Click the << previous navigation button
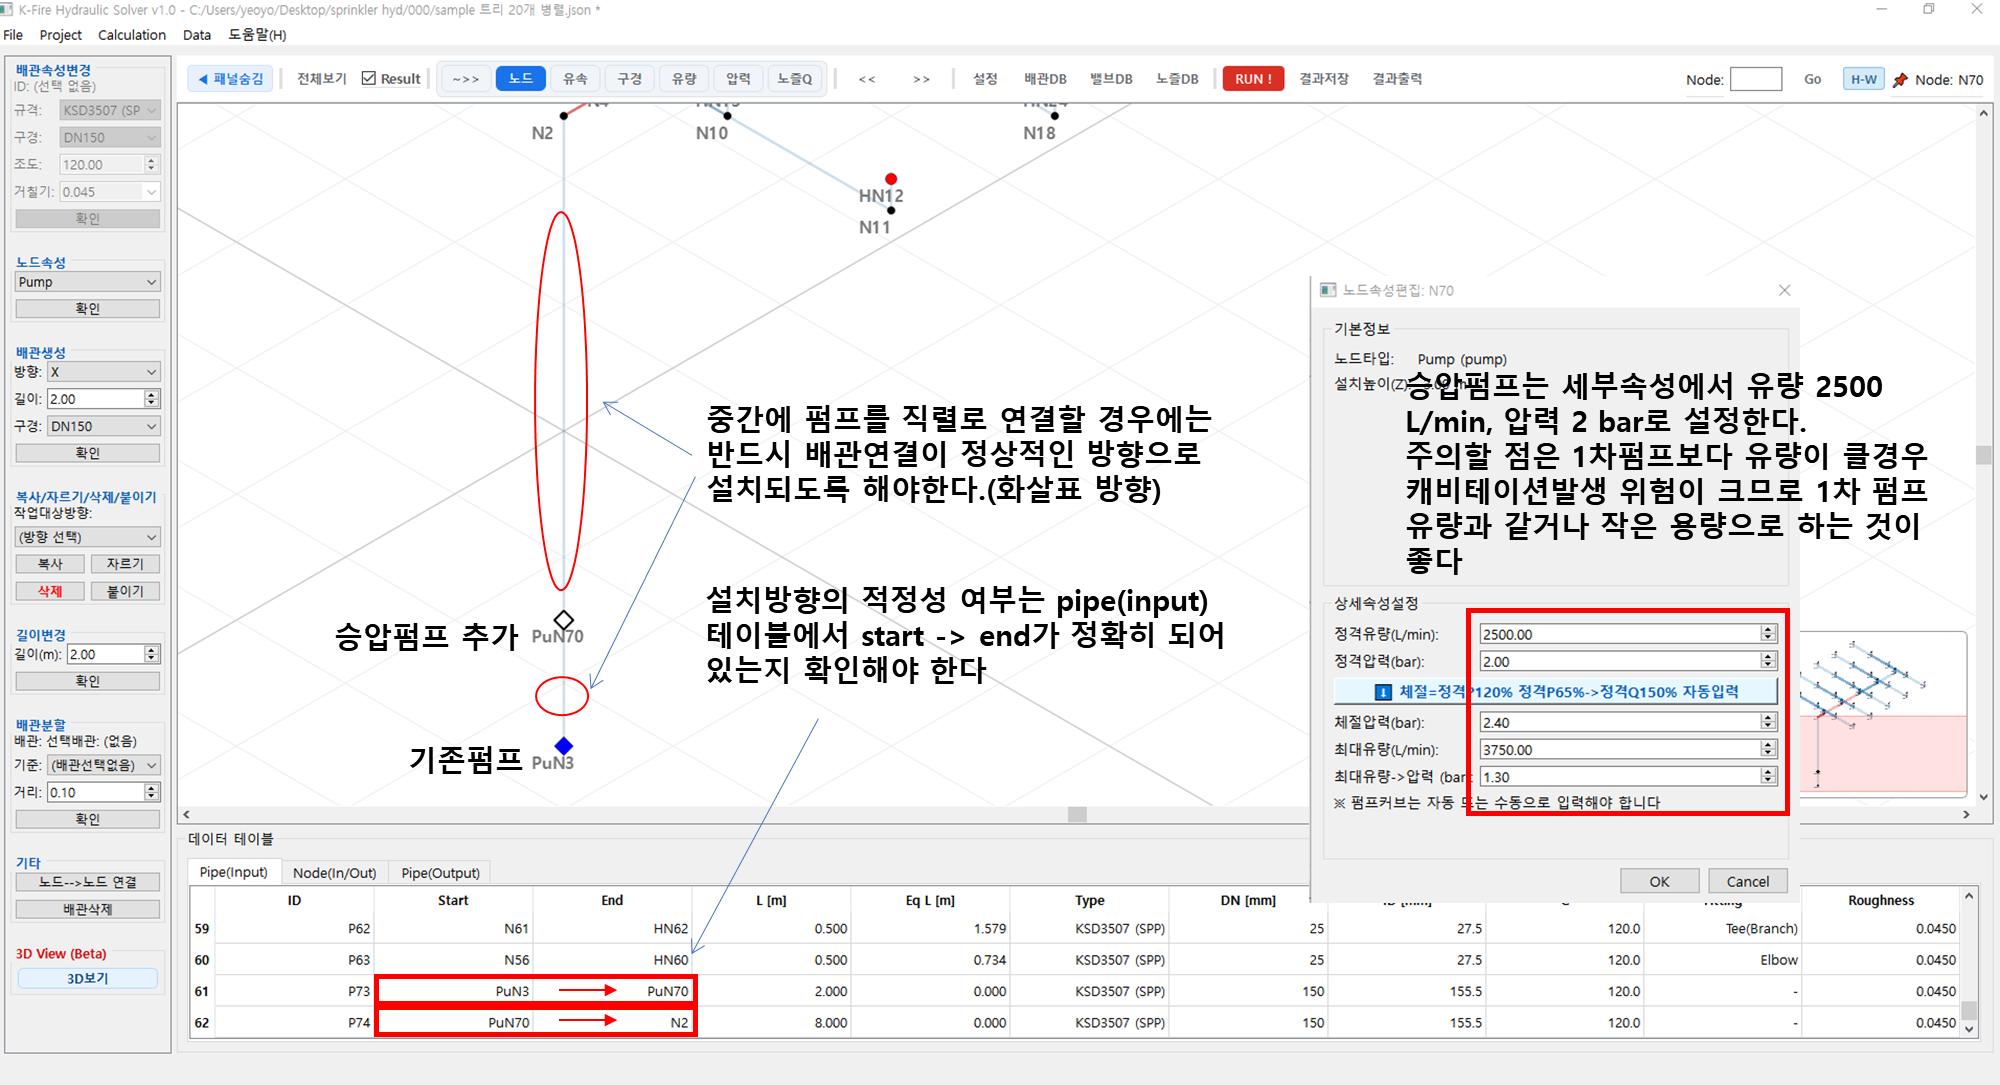Viewport: 2000px width, 1085px height. 866,79
